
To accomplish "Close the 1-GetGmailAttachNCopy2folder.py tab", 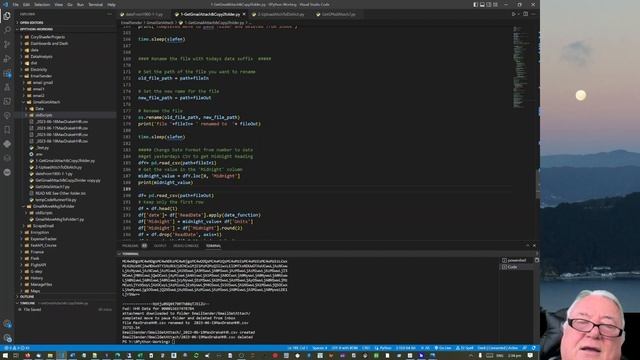I will tap(244, 14).
